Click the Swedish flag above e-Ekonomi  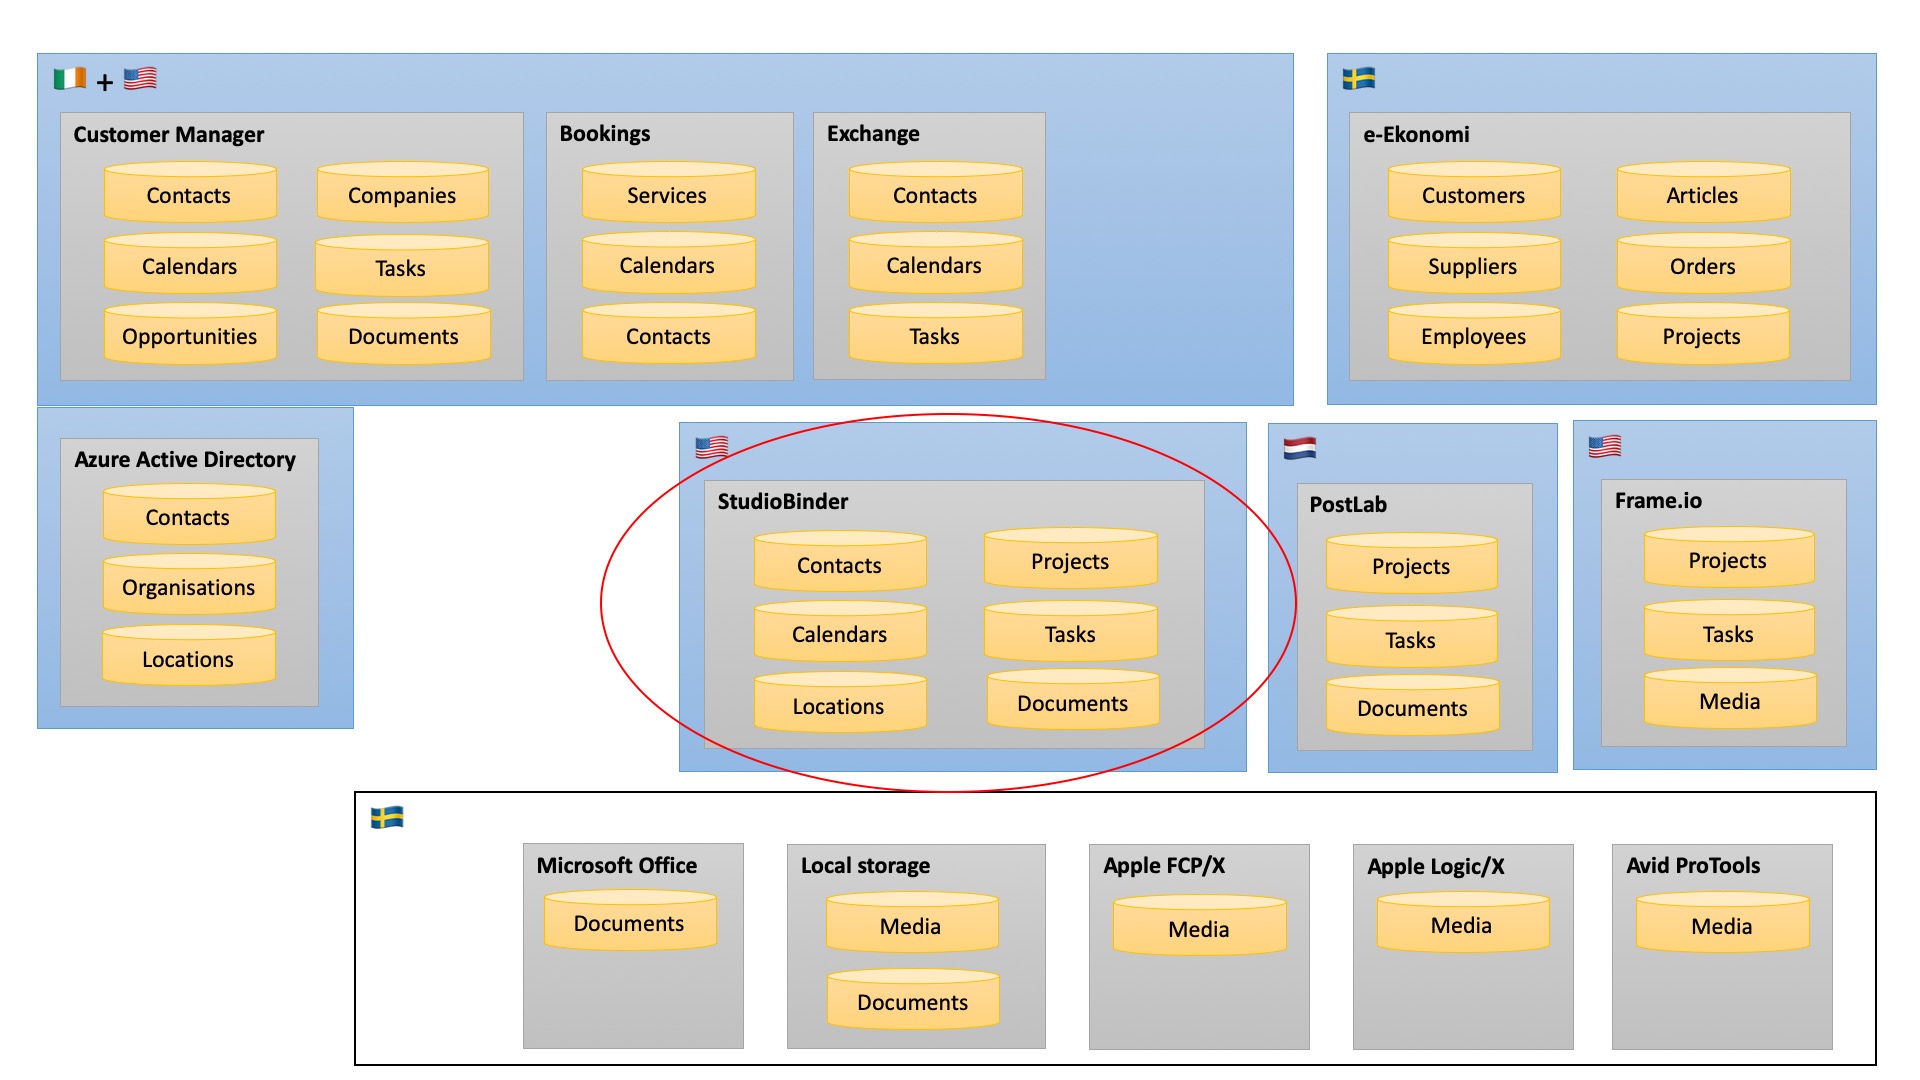tap(1359, 78)
